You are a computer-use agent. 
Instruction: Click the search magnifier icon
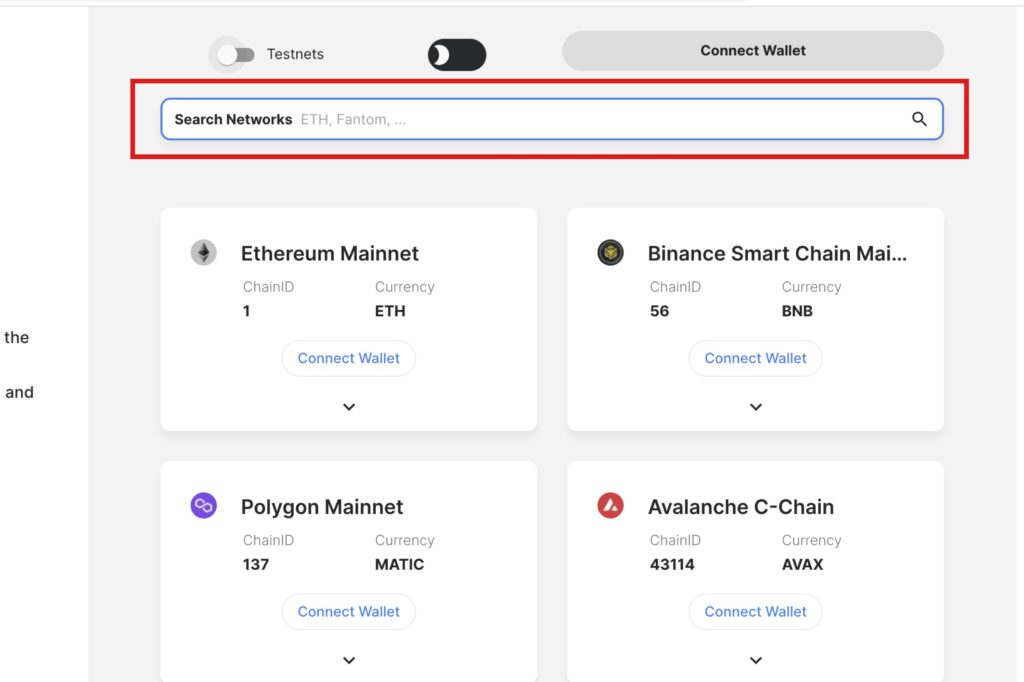[919, 119]
